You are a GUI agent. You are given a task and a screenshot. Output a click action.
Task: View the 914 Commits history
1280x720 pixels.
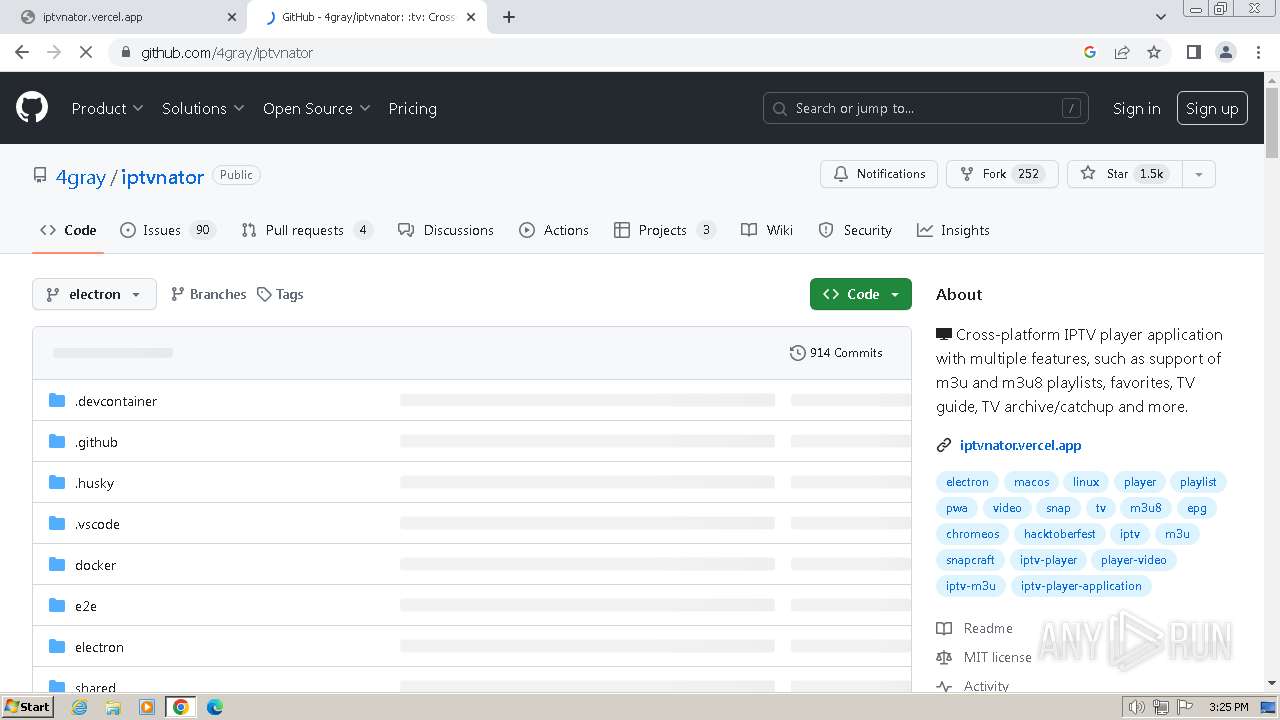pos(836,353)
